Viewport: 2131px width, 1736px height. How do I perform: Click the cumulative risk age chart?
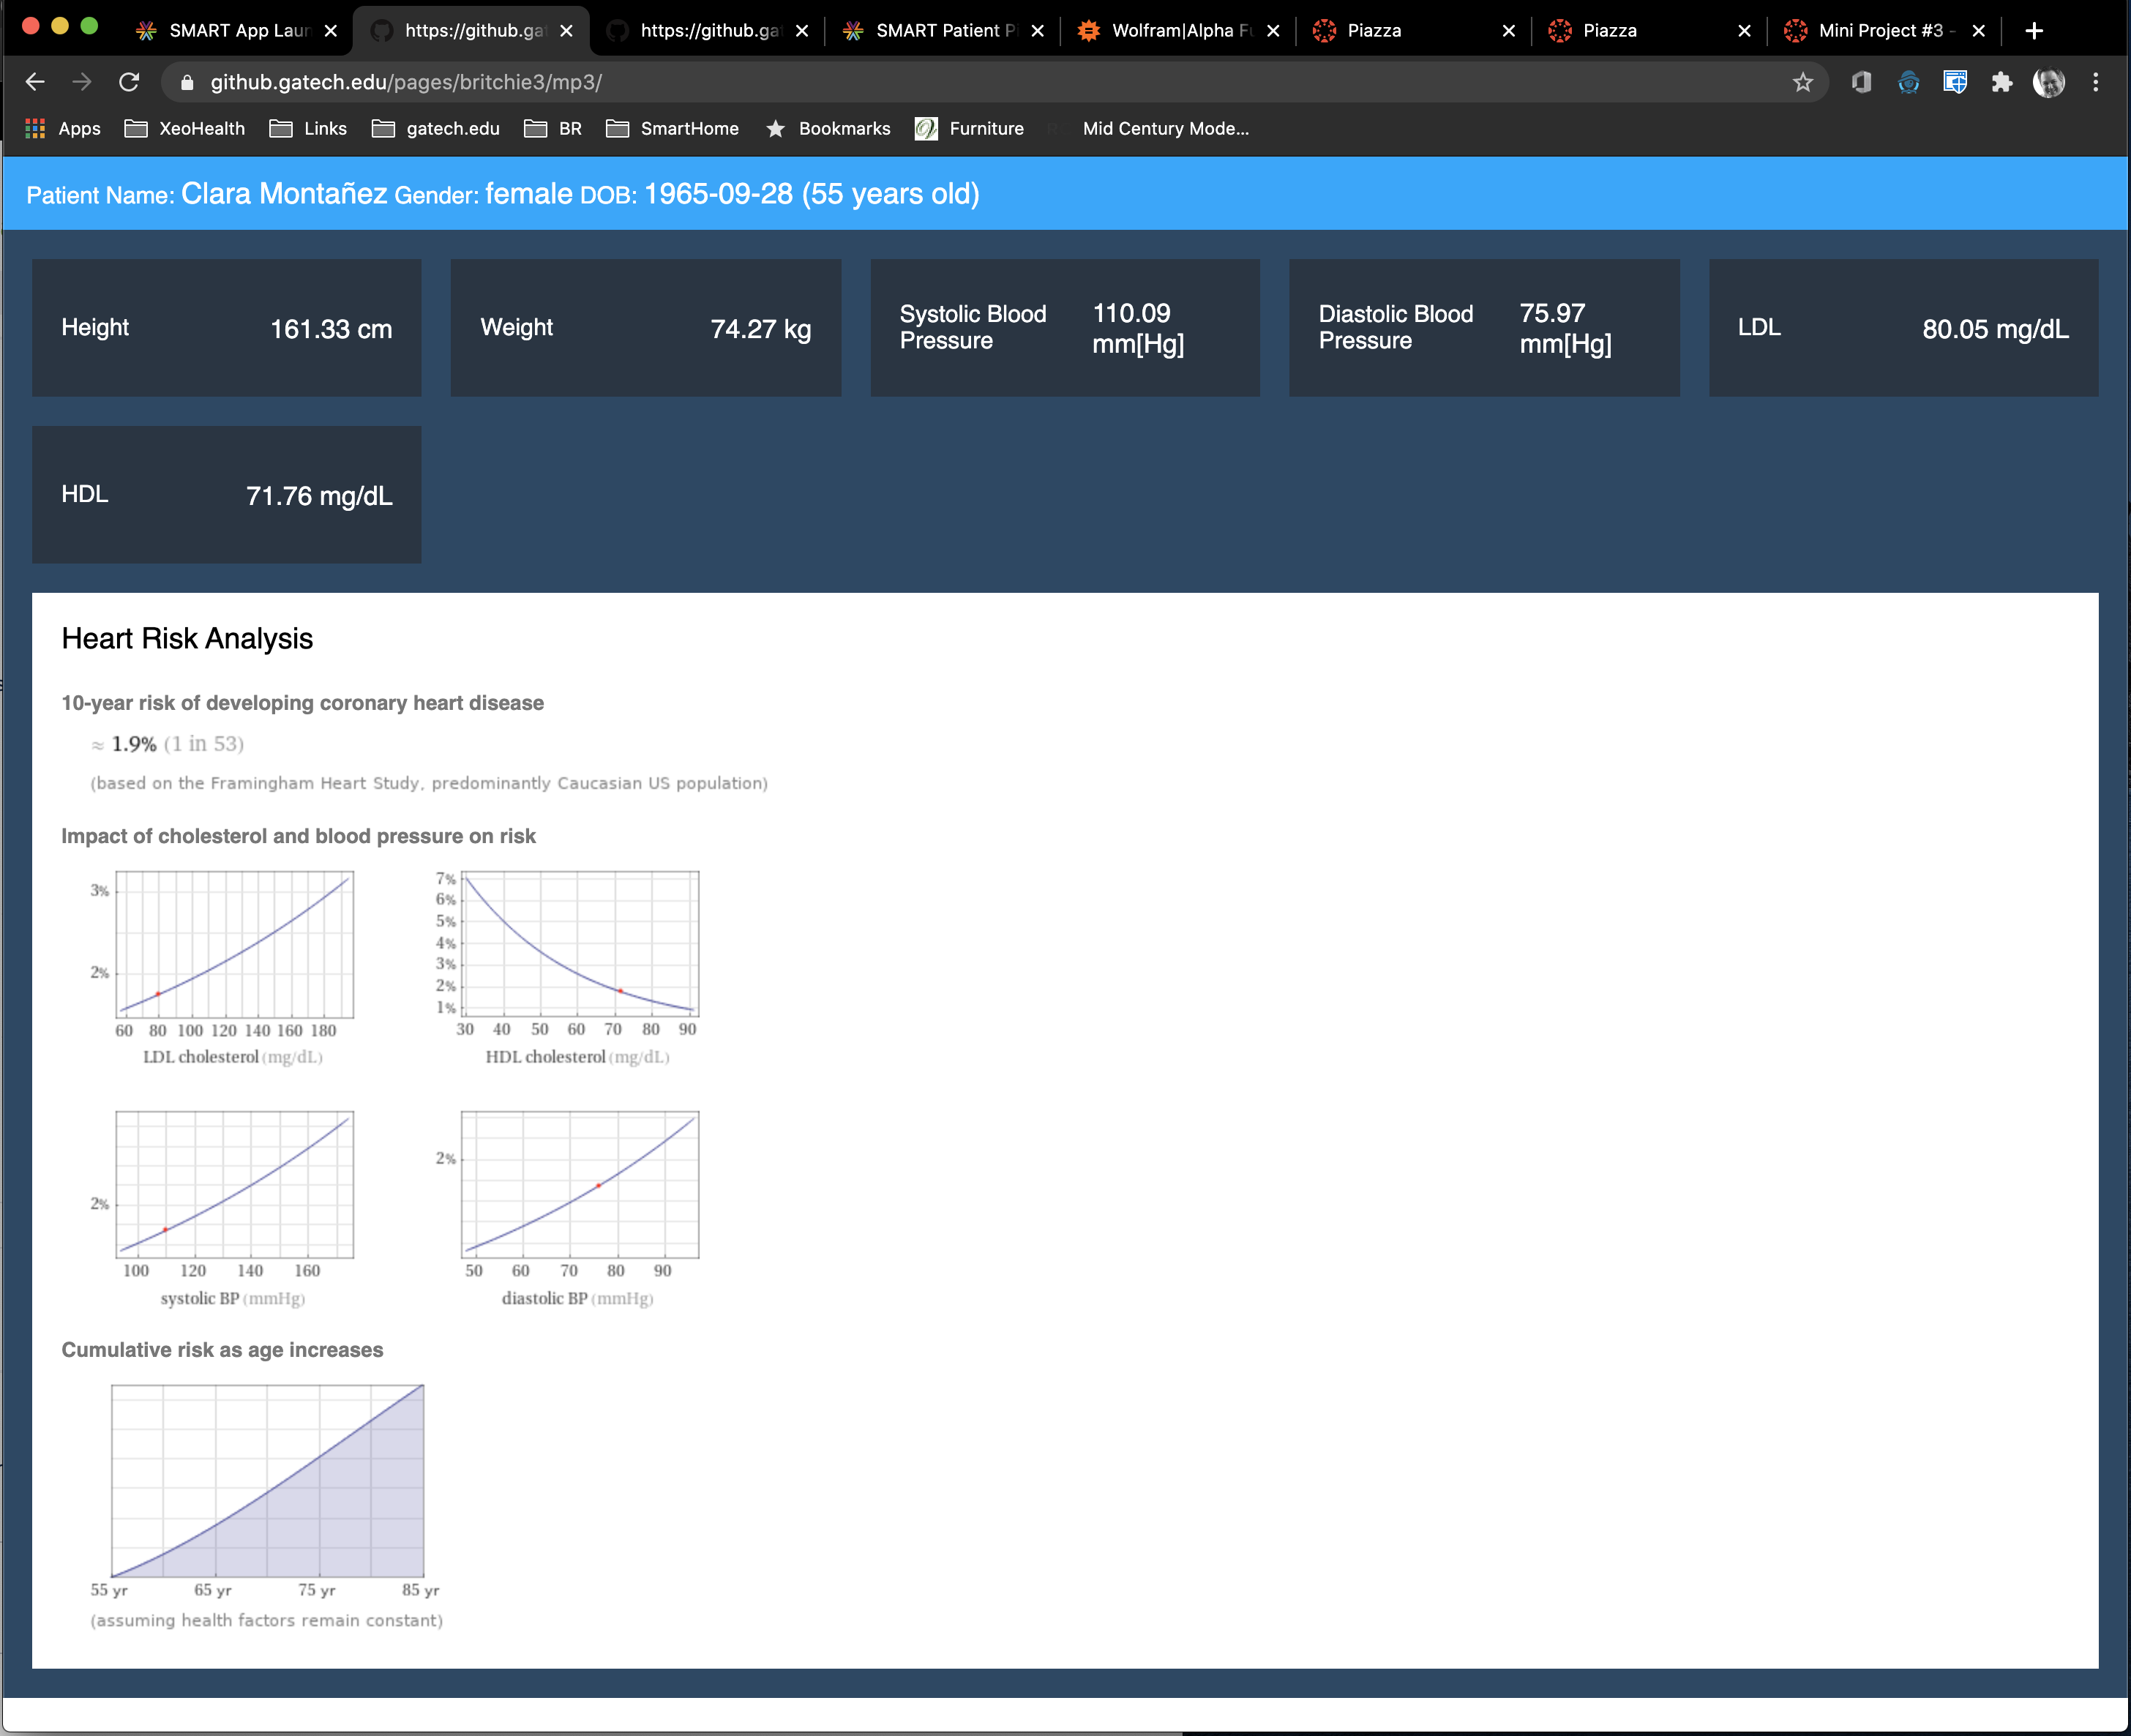point(267,1481)
